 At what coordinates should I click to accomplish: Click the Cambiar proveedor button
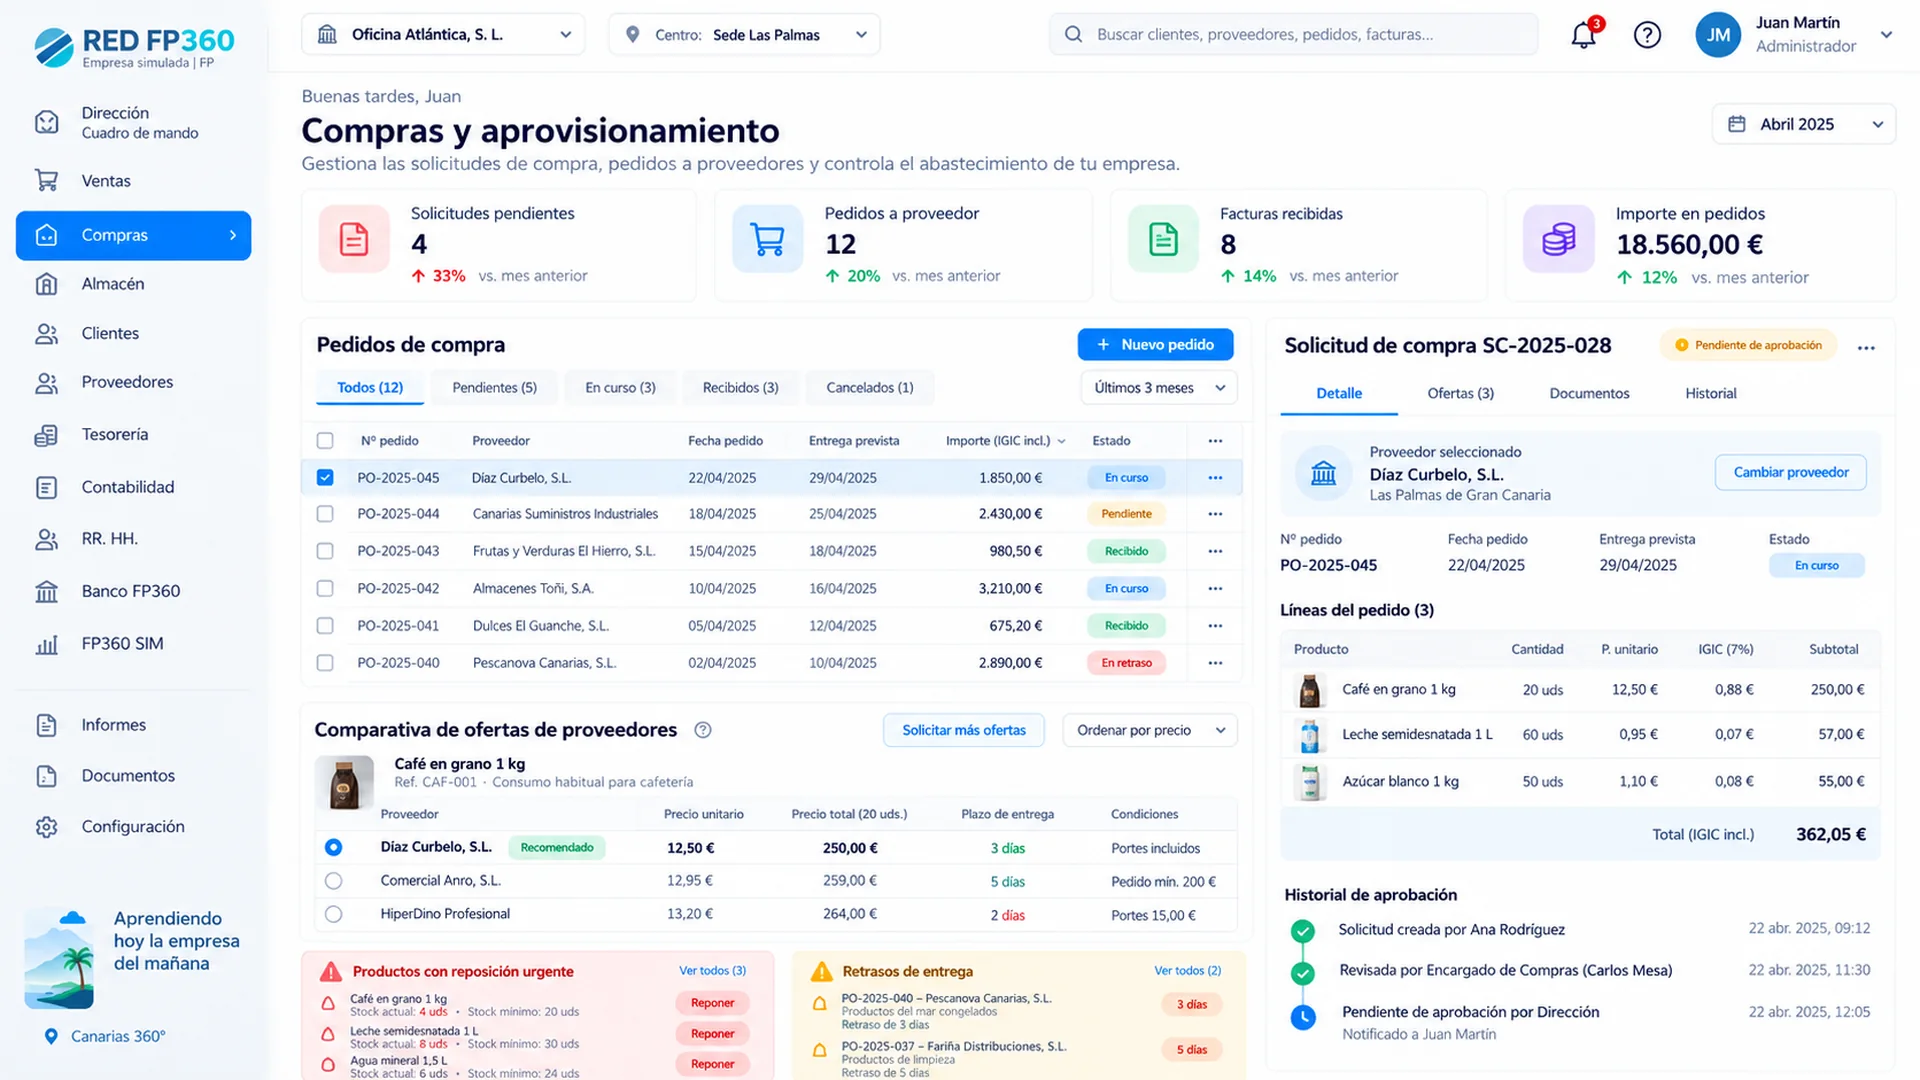[x=1790, y=473]
